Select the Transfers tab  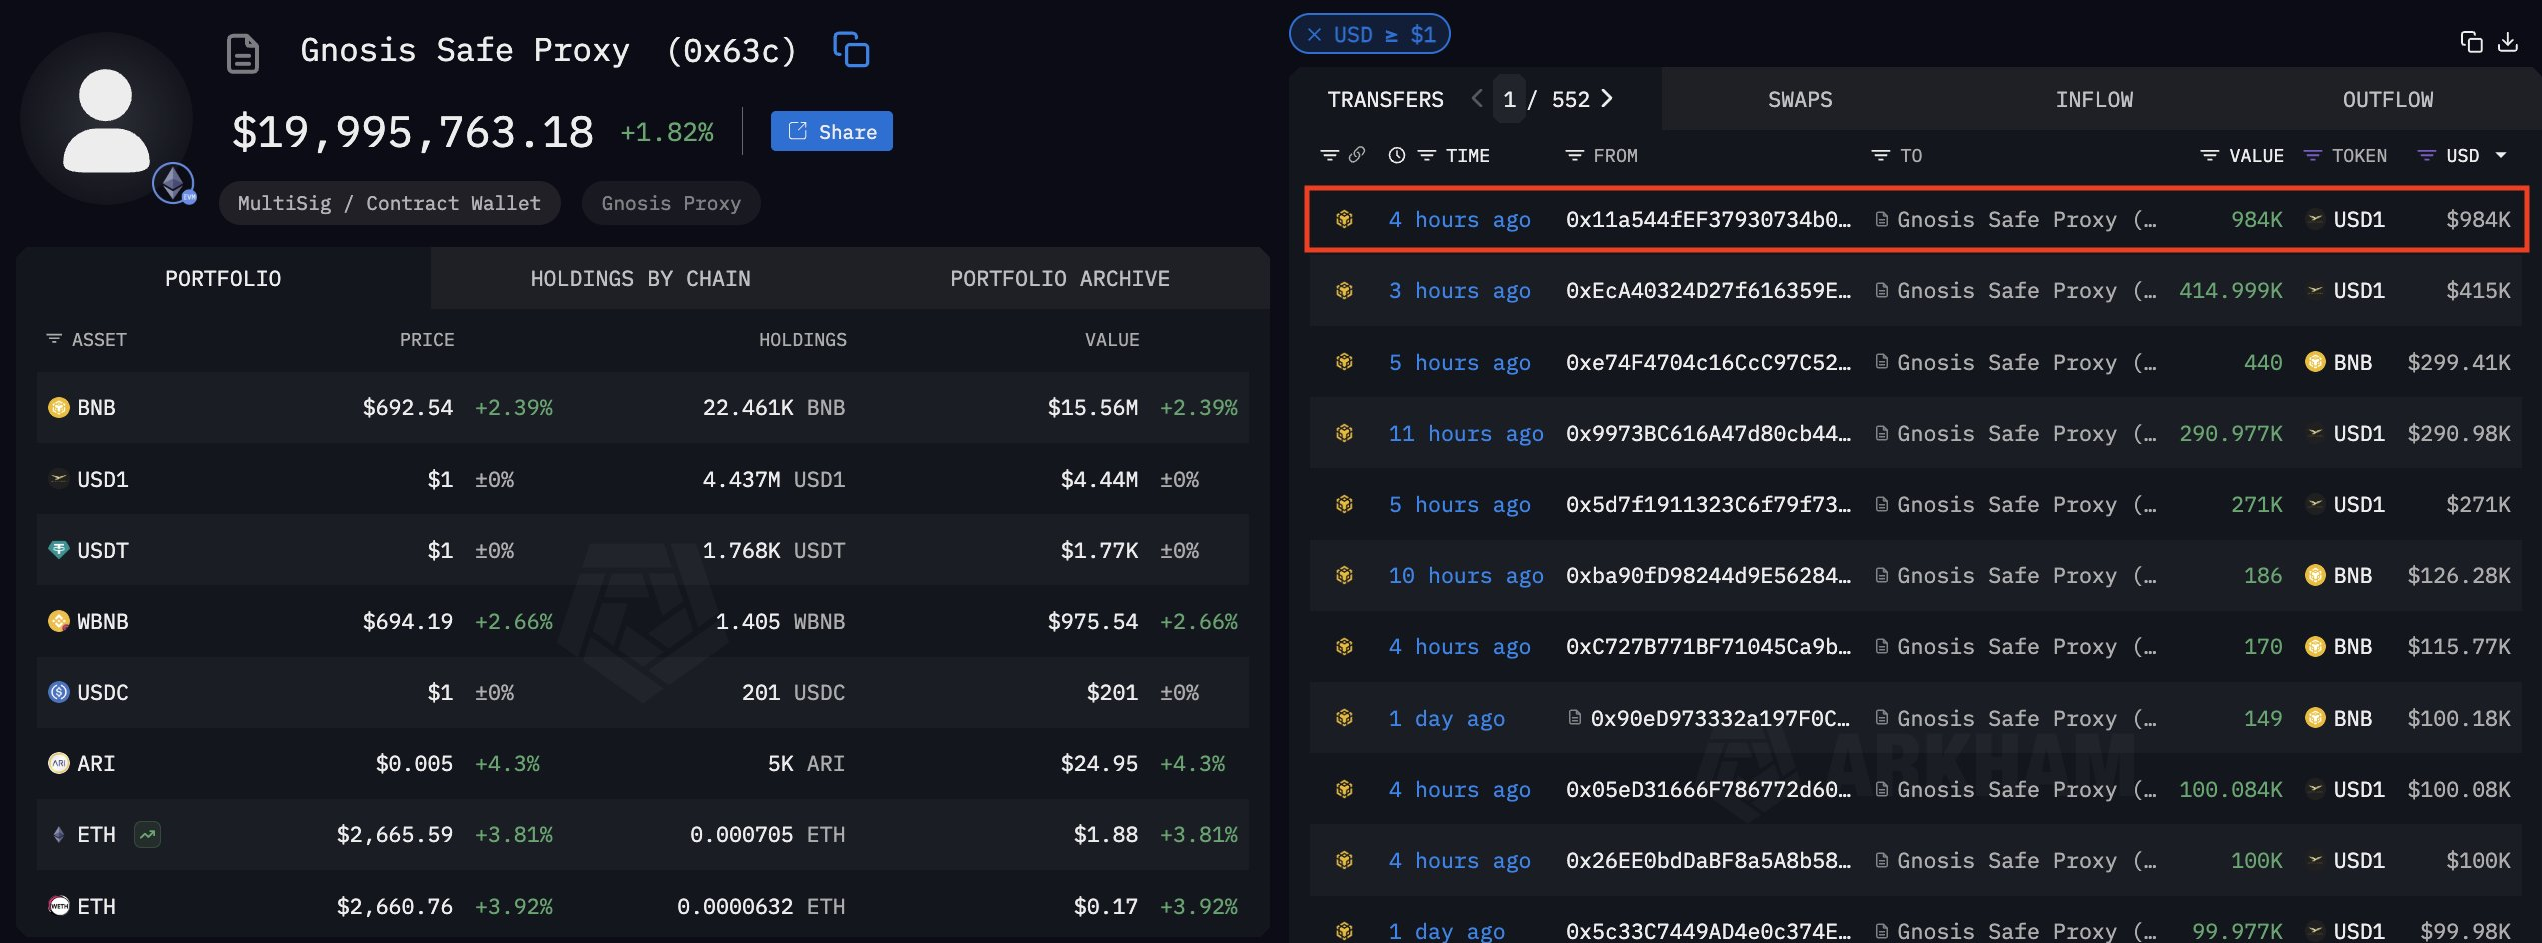(1385, 99)
